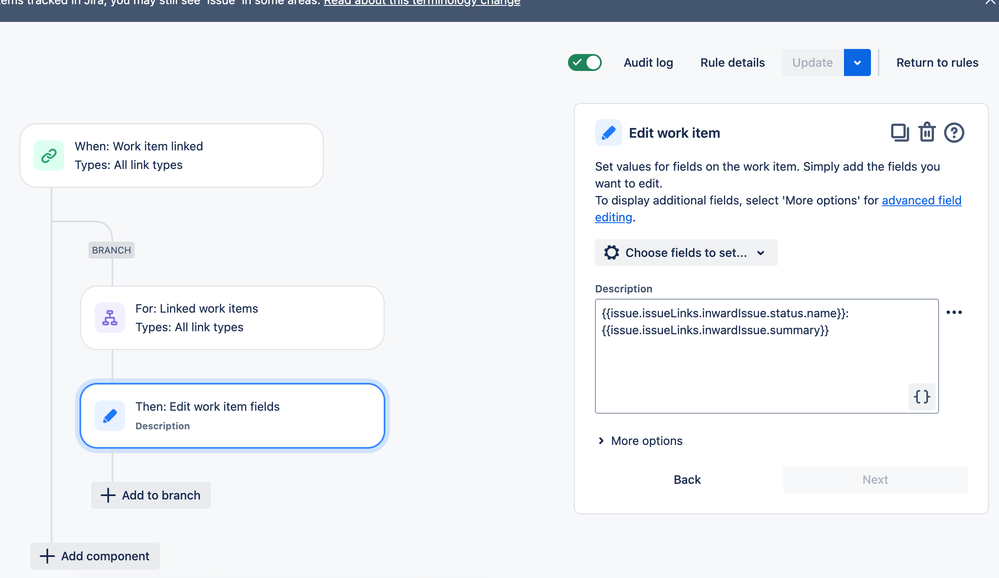Click the Edit work item pencil icon
Image resolution: width=999 pixels, height=578 pixels.
point(608,133)
